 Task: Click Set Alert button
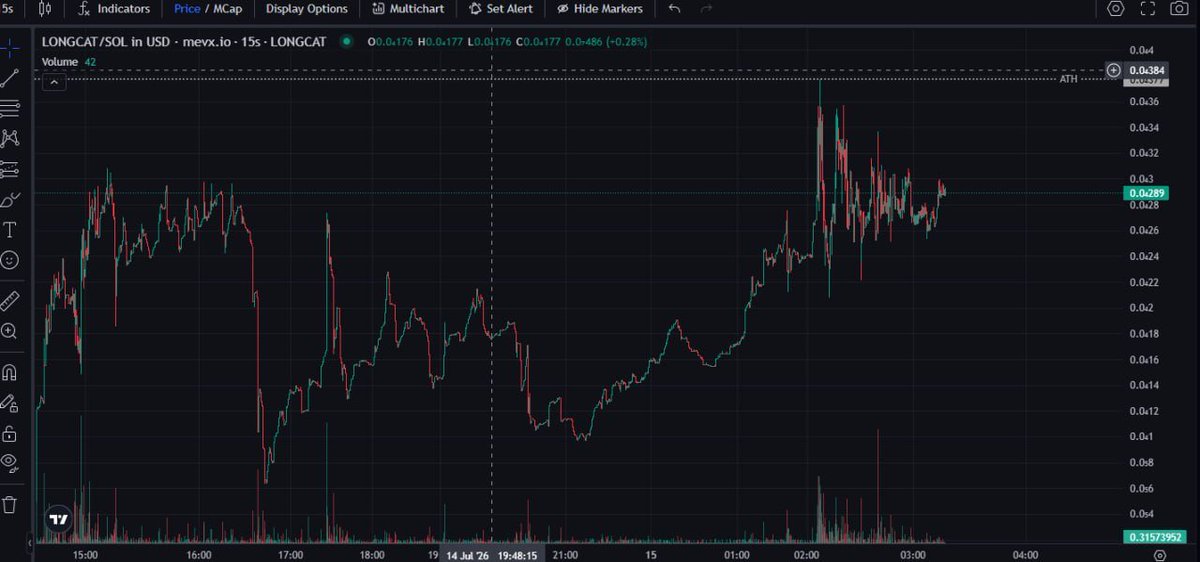click(x=501, y=9)
